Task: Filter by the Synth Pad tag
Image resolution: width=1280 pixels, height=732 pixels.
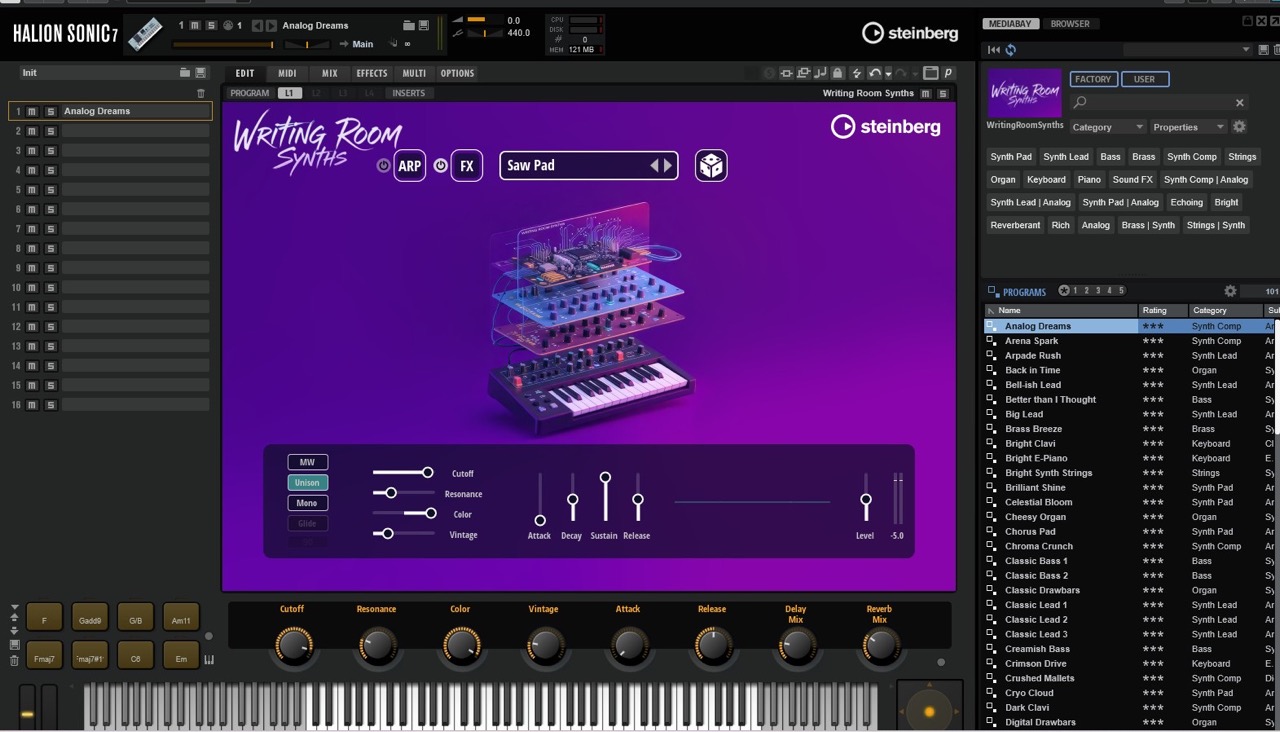Action: [x=1010, y=157]
